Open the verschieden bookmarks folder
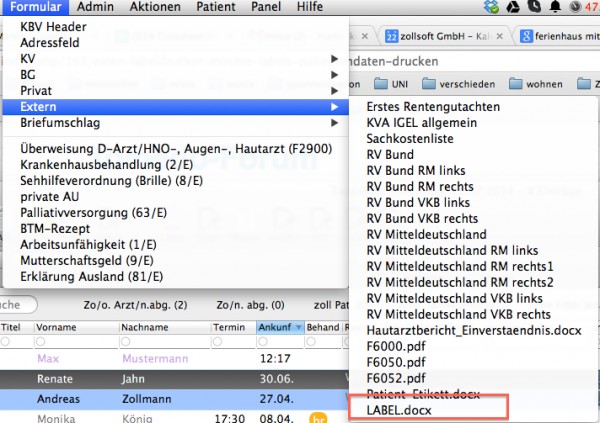 pyautogui.click(x=458, y=84)
